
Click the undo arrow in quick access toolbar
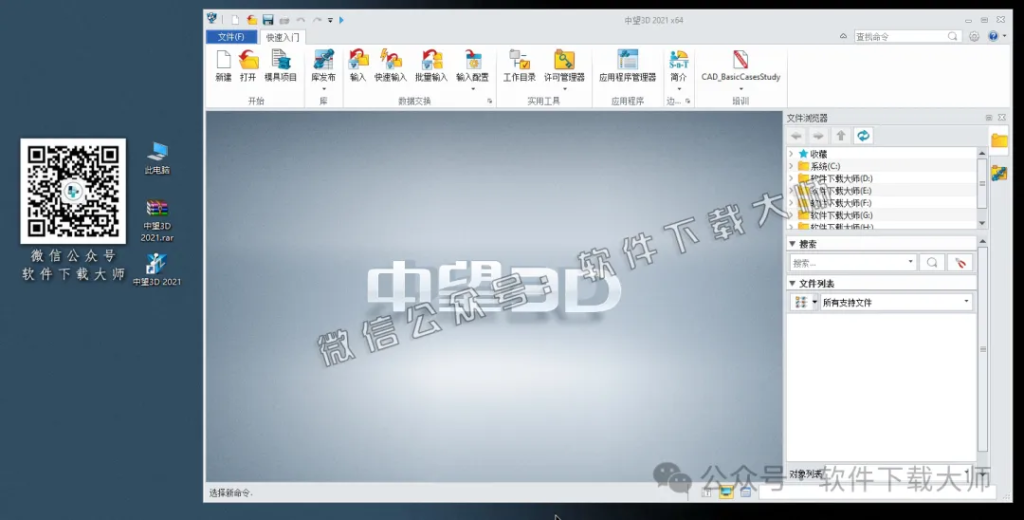coord(300,20)
